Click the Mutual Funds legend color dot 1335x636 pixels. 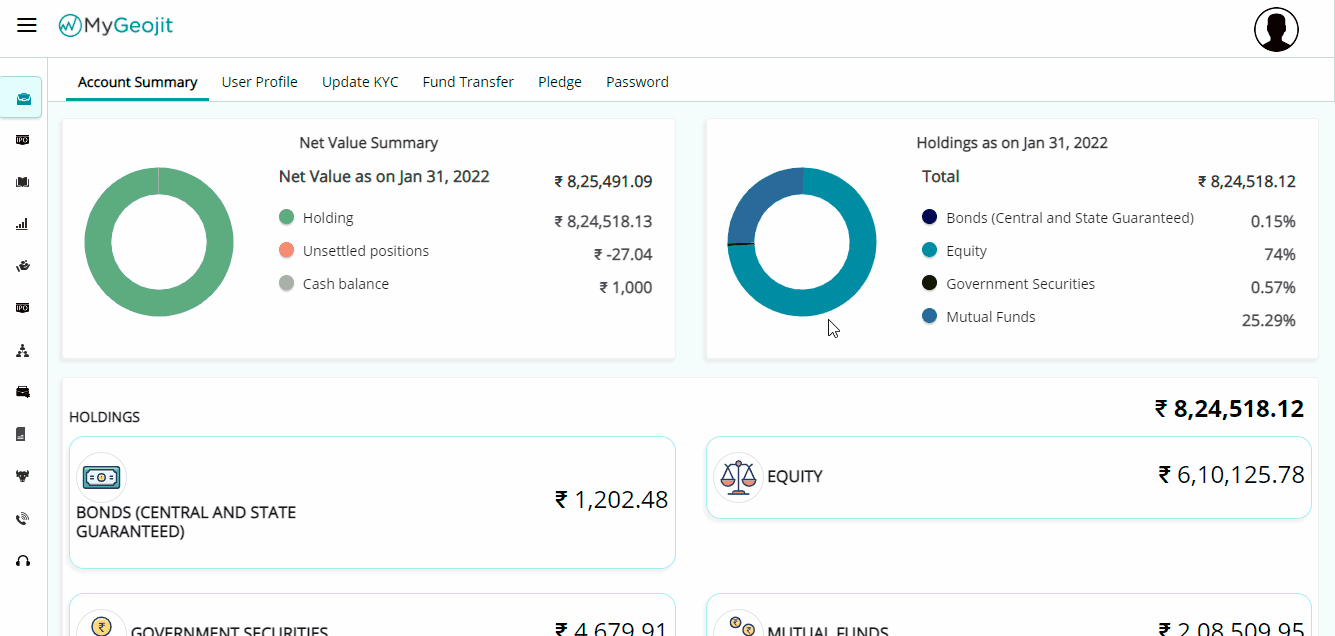930,317
